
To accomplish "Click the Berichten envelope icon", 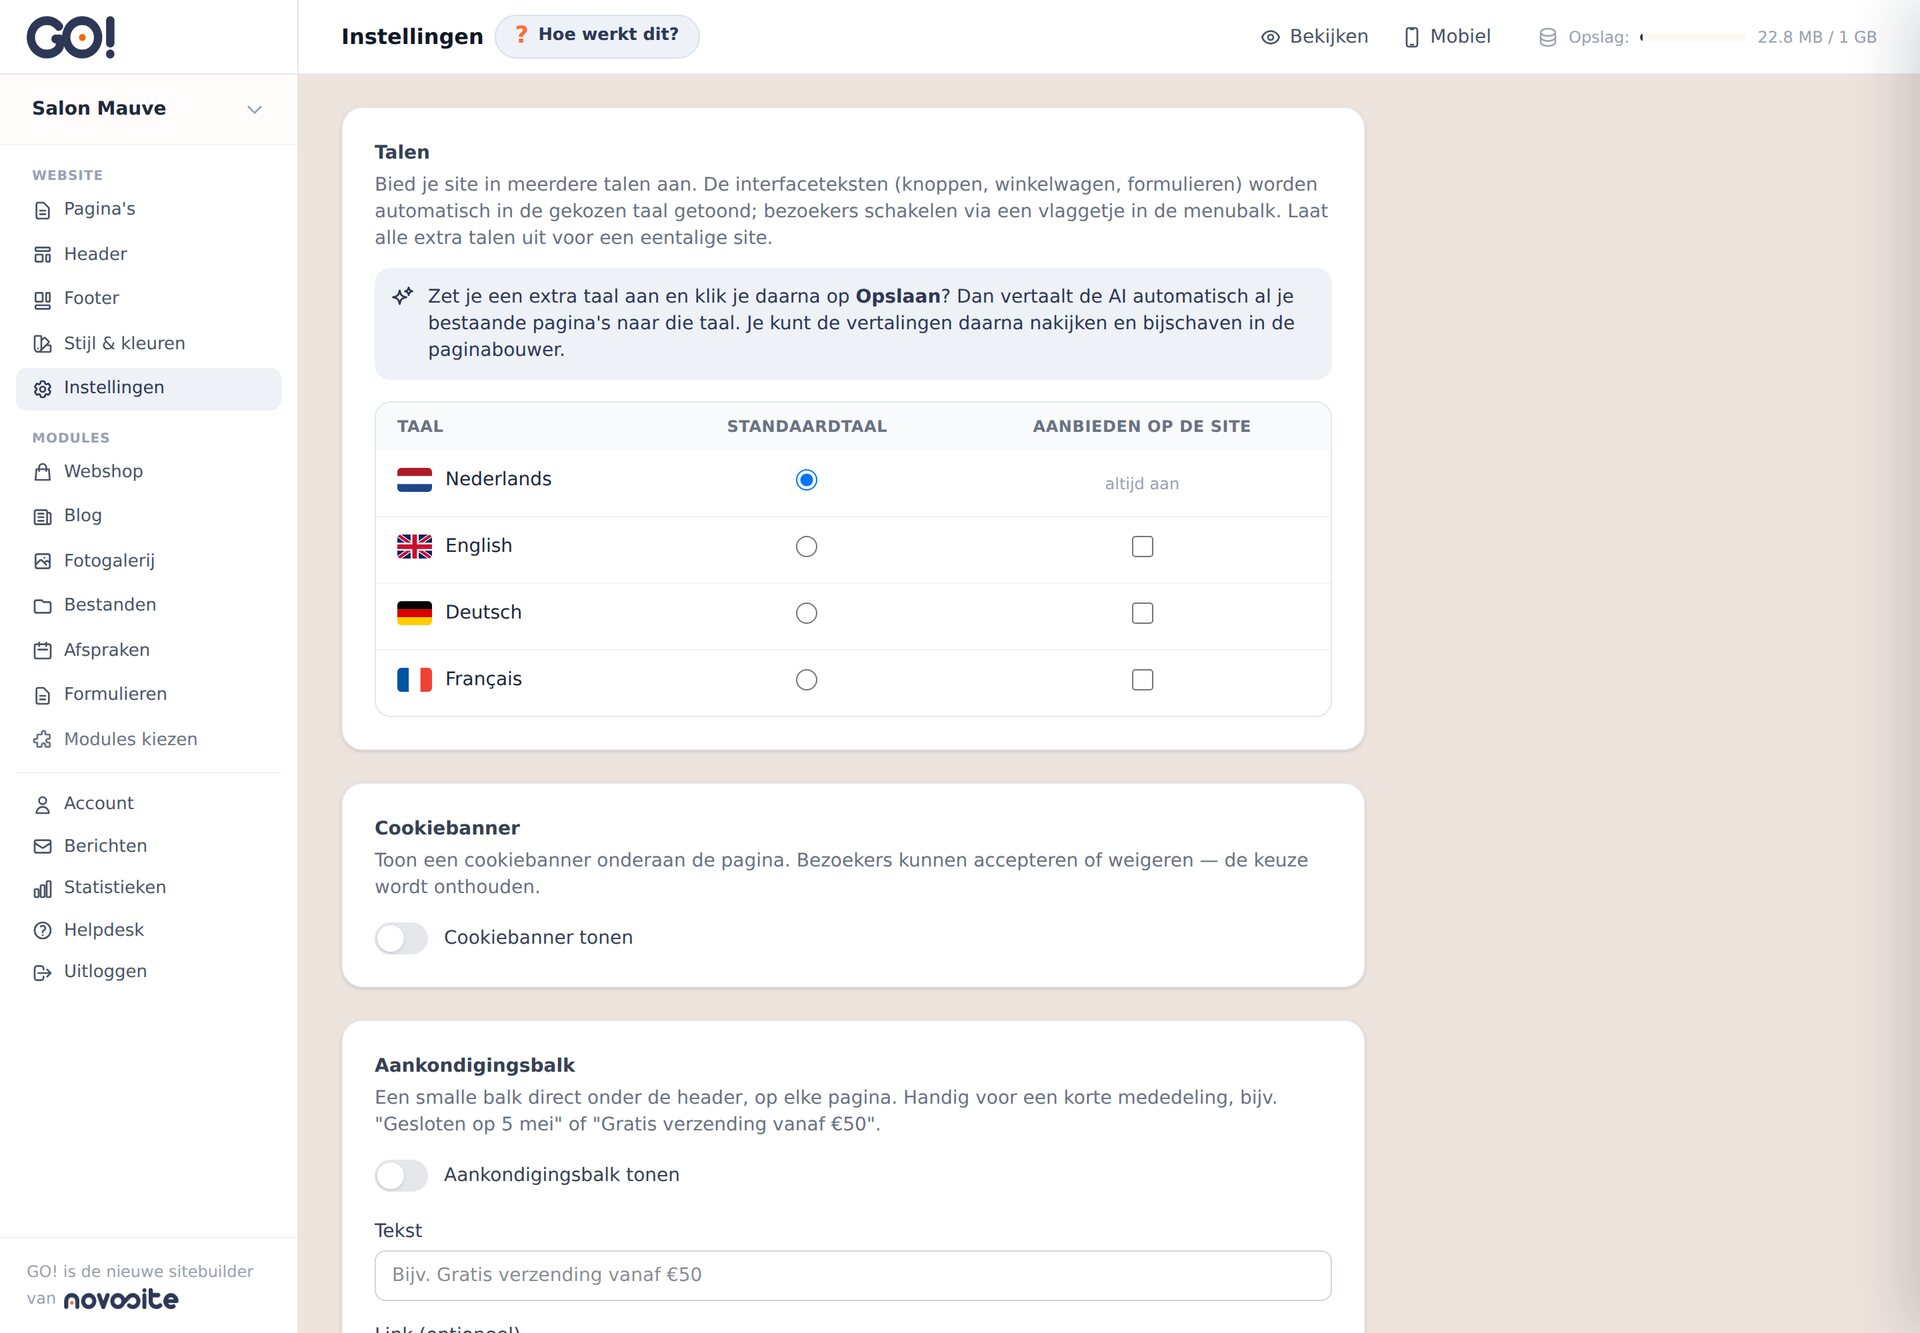I will [42, 847].
